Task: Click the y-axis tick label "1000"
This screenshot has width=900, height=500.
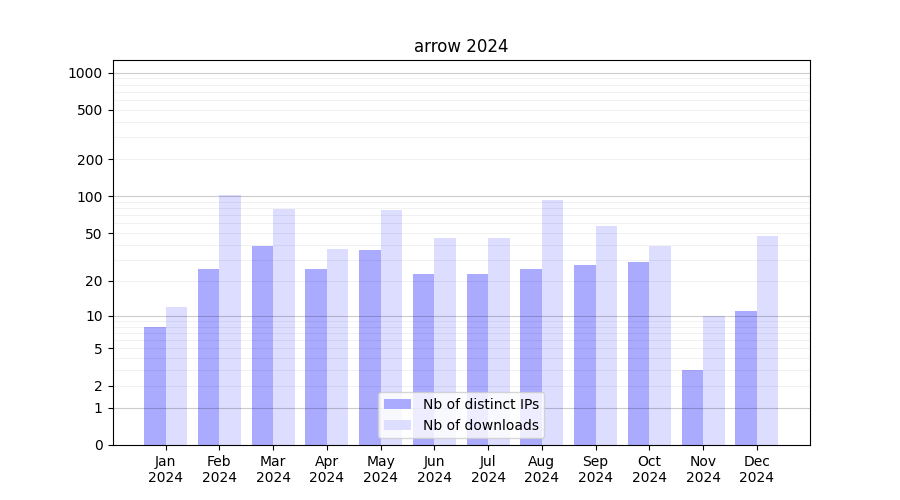Action: point(85,73)
